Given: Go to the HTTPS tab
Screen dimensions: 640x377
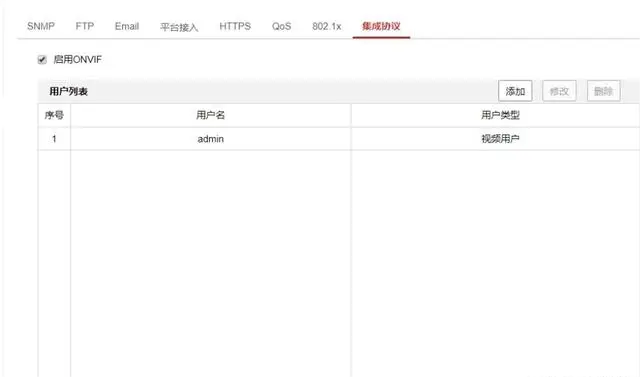Looking at the screenshot, I should click(235, 26).
